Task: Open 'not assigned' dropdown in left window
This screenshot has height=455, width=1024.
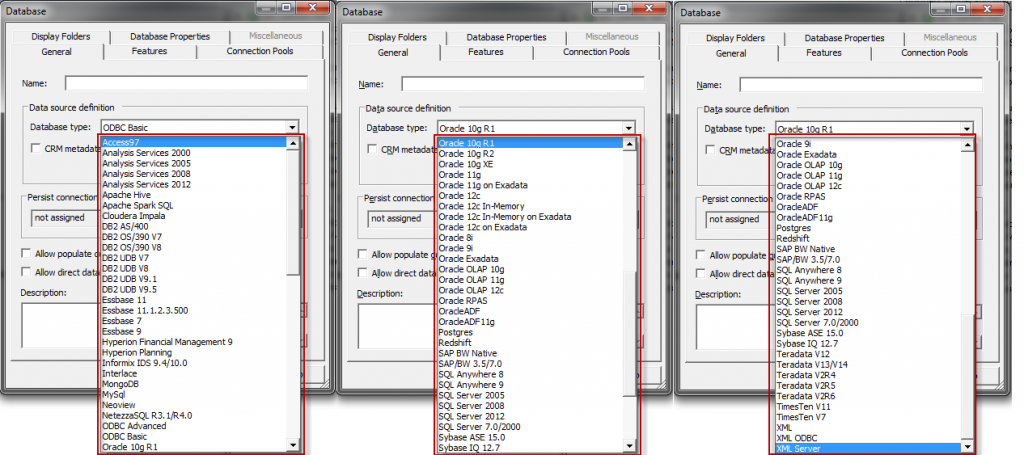Action: coord(64,217)
